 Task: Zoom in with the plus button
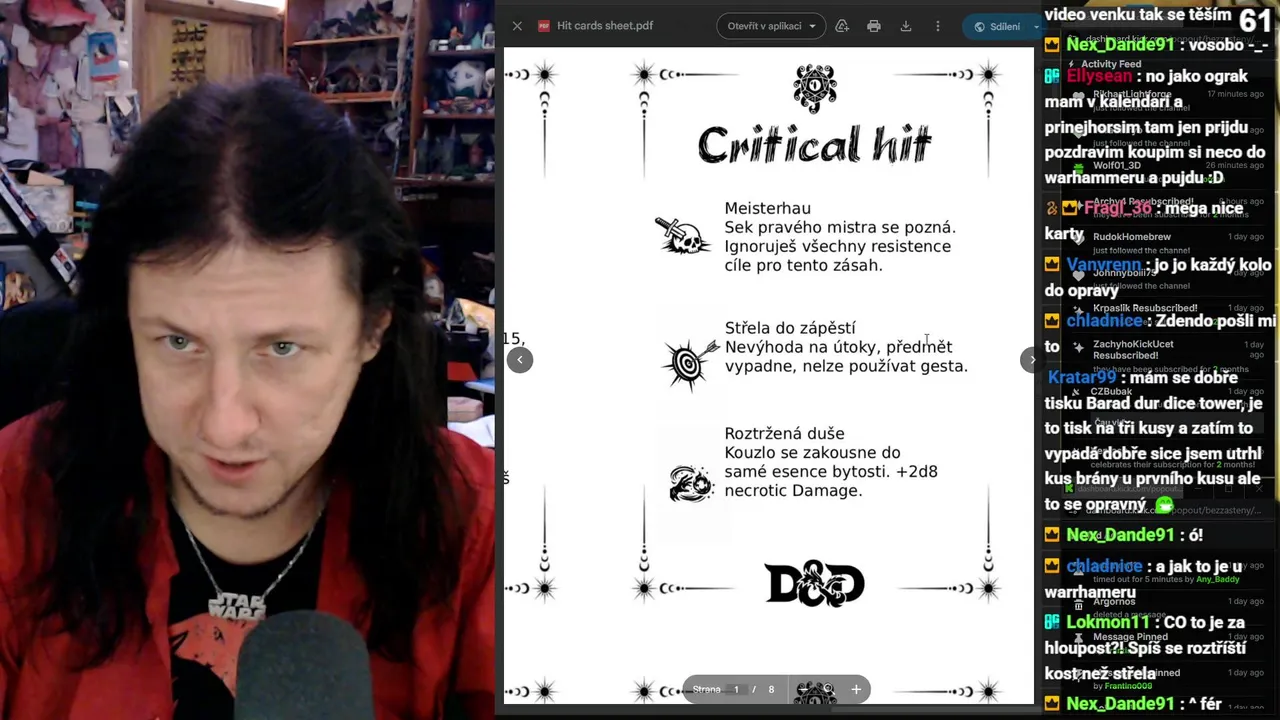pos(856,689)
